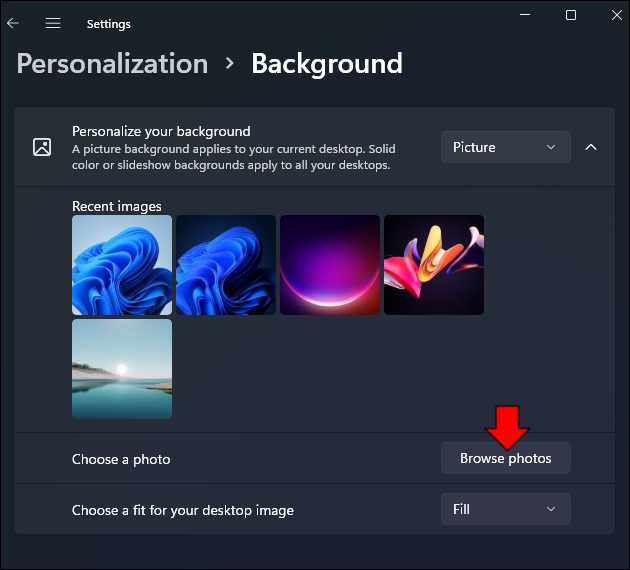
Task: Open the hamburger navigation menu
Action: (x=53, y=23)
